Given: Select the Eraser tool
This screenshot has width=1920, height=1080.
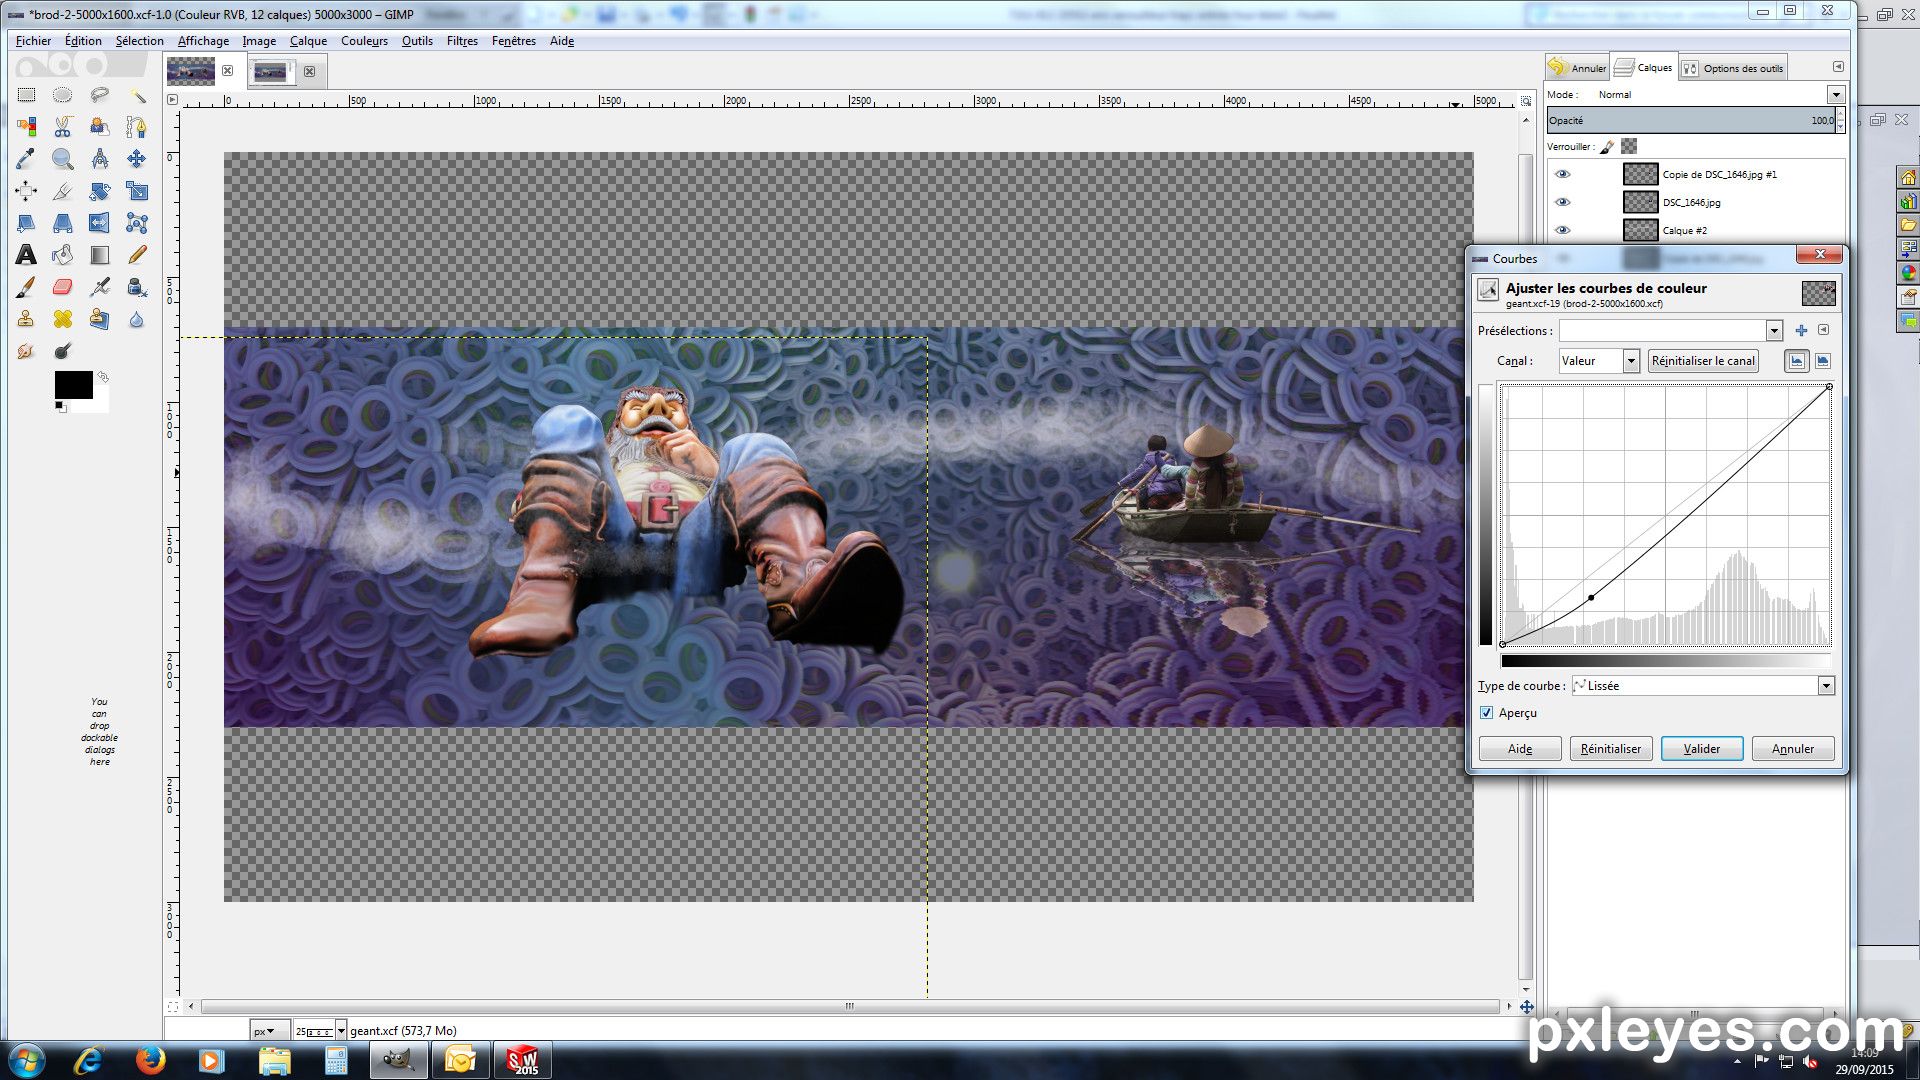Looking at the screenshot, I should click(62, 287).
